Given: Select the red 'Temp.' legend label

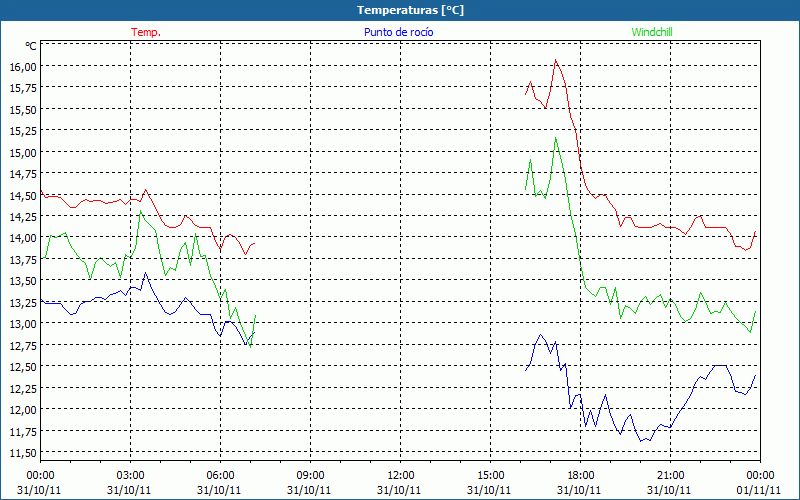Looking at the screenshot, I should [x=146, y=32].
